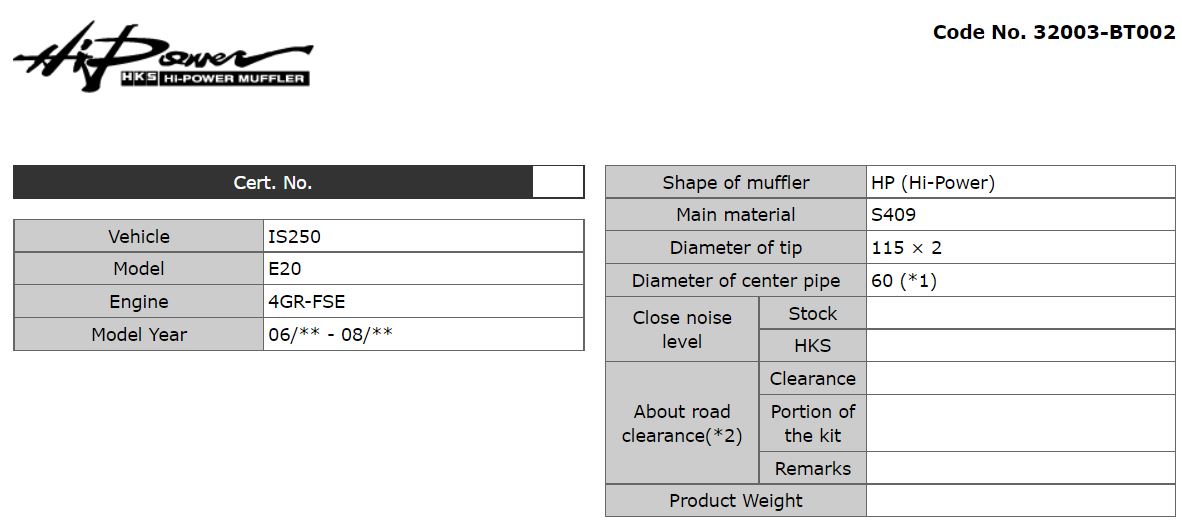Click the empty Remarks value cell
1182x530 pixels.
click(1021, 468)
